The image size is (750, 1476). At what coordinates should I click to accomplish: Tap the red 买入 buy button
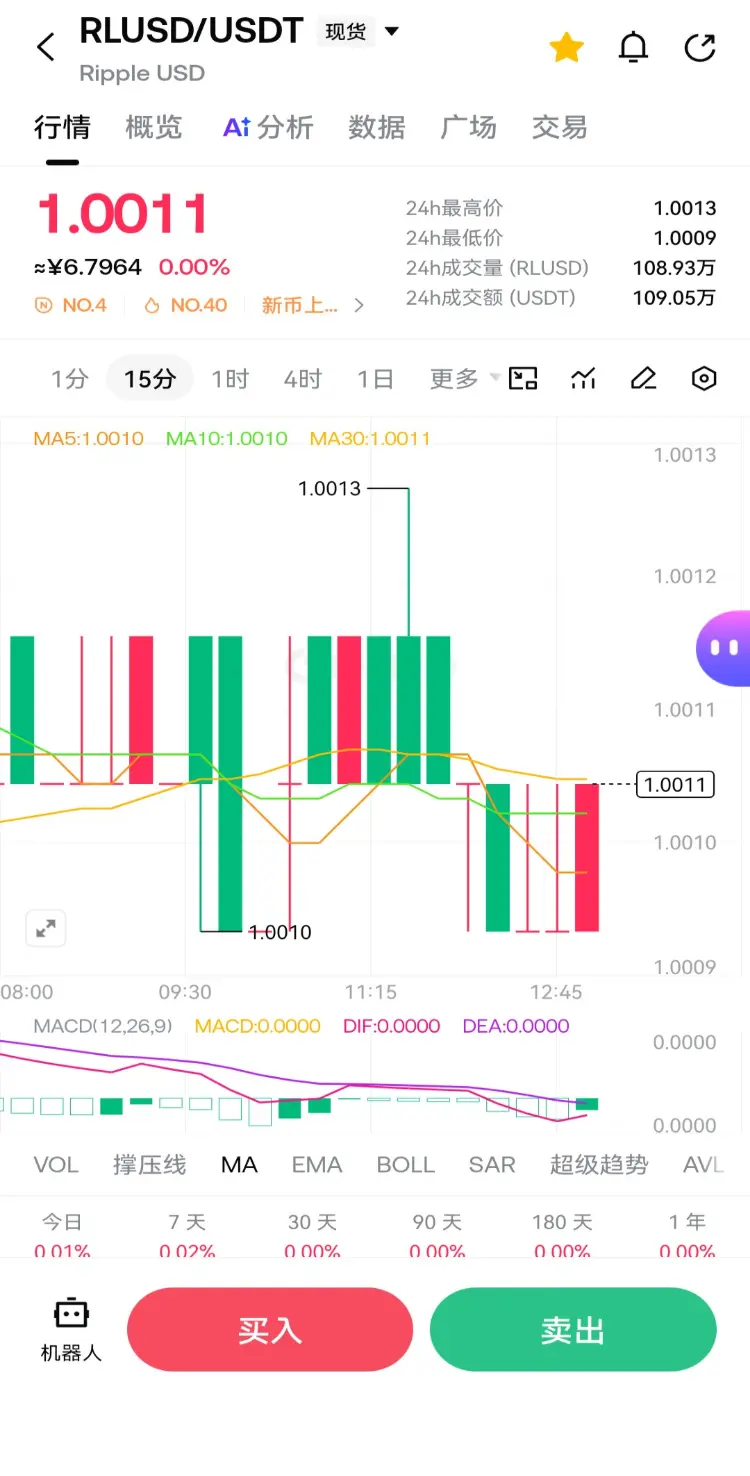click(x=270, y=1330)
